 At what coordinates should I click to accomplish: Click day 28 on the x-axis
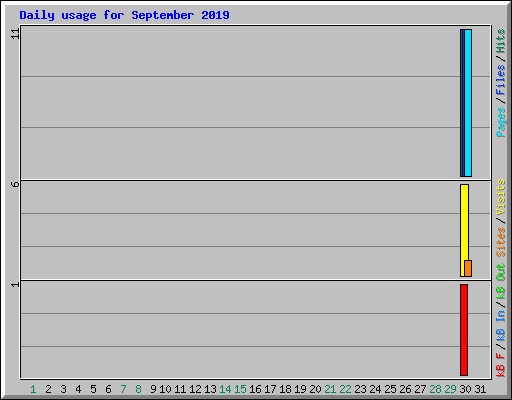[435, 389]
